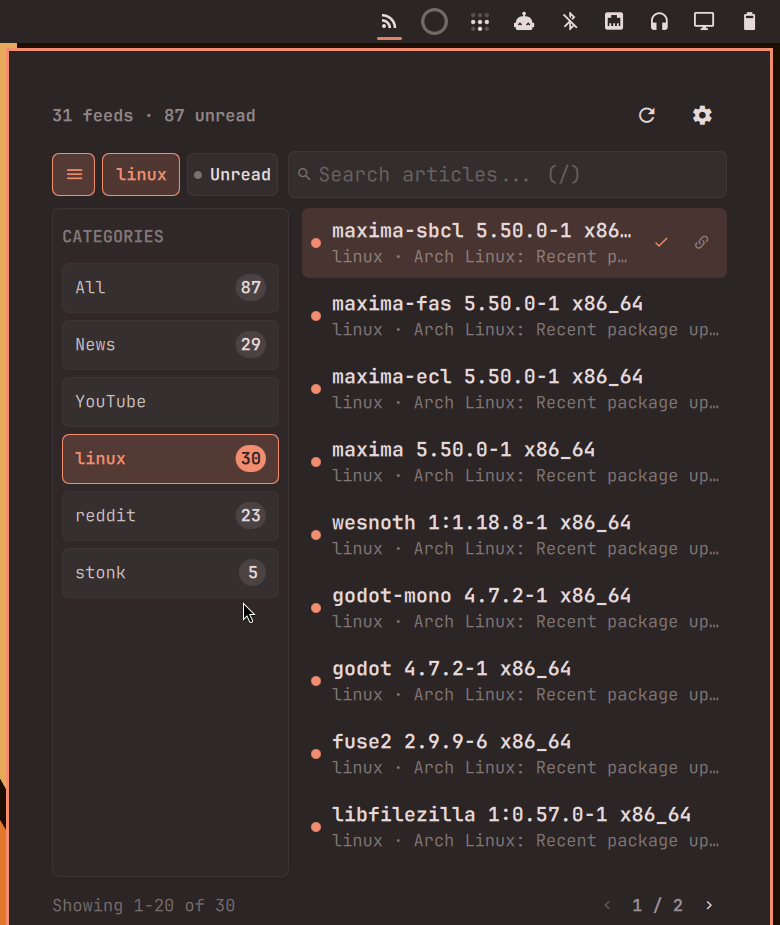Viewport: 780px width, 925px height.
Task: Open feed reader settings gear
Action: (702, 115)
